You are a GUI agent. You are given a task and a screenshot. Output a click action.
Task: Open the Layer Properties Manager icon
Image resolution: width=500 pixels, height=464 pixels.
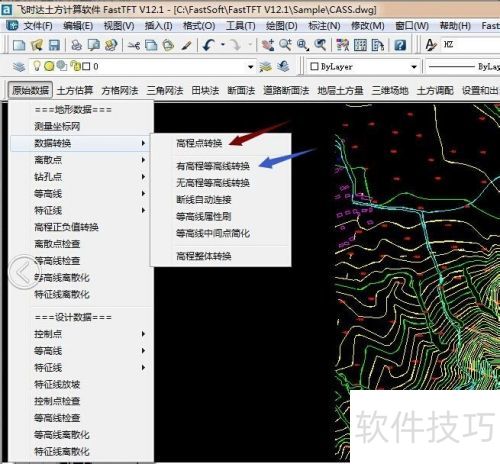(x=19, y=67)
